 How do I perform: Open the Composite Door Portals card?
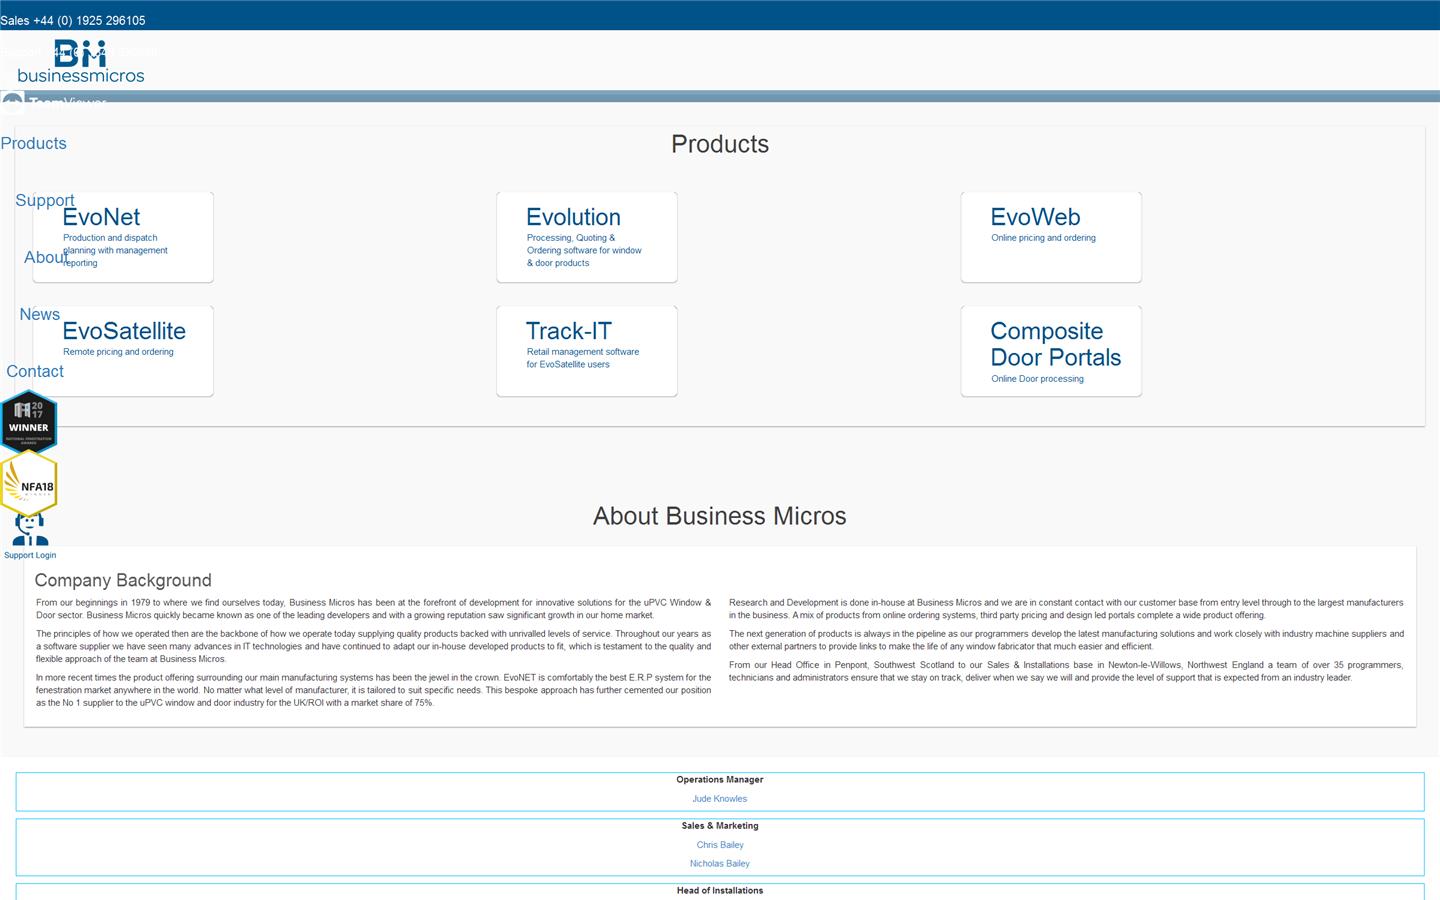(x=1051, y=351)
